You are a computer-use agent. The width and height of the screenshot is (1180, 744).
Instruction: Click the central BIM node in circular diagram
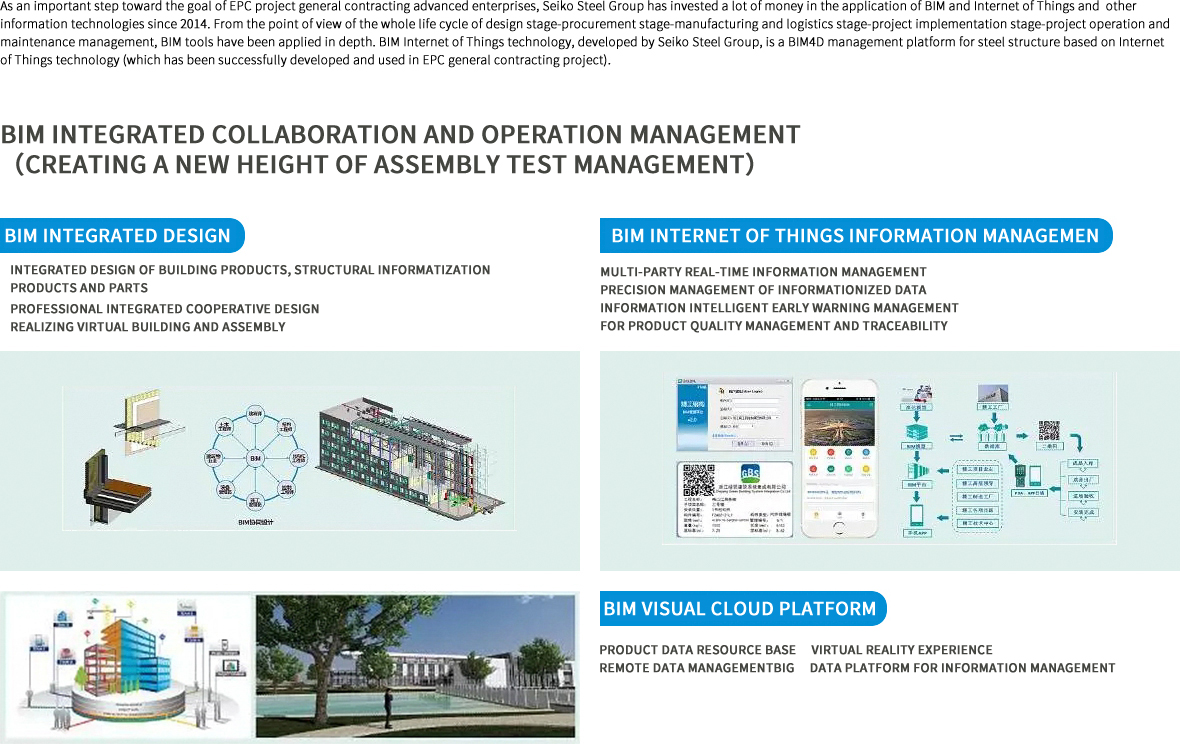click(x=256, y=457)
